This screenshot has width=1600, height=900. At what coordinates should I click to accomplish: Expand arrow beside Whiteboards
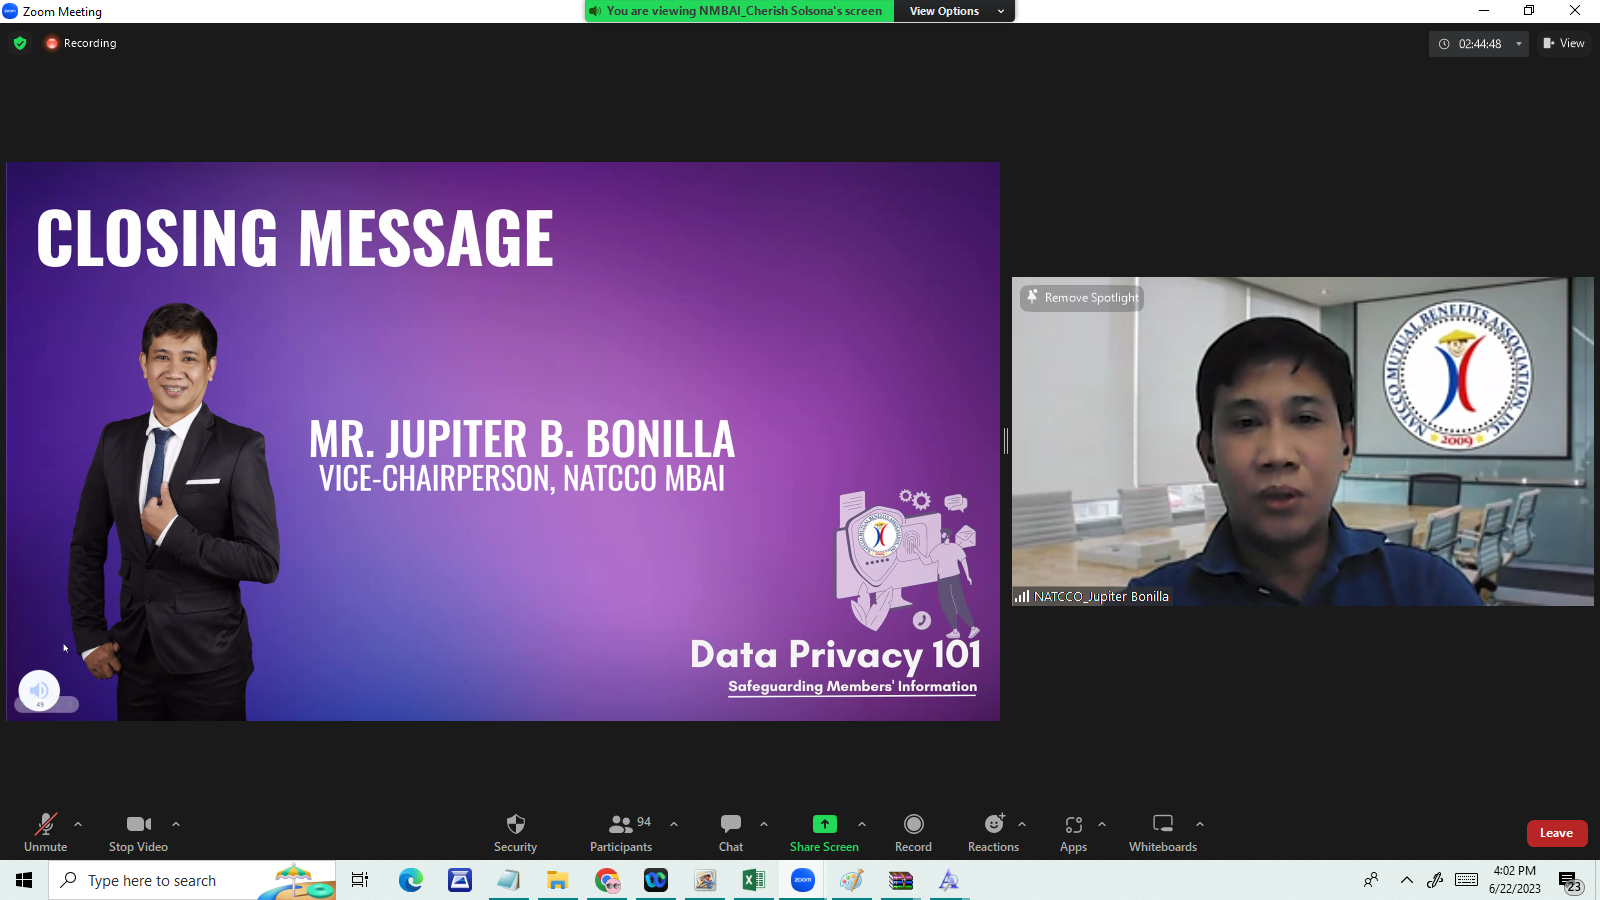(1200, 824)
